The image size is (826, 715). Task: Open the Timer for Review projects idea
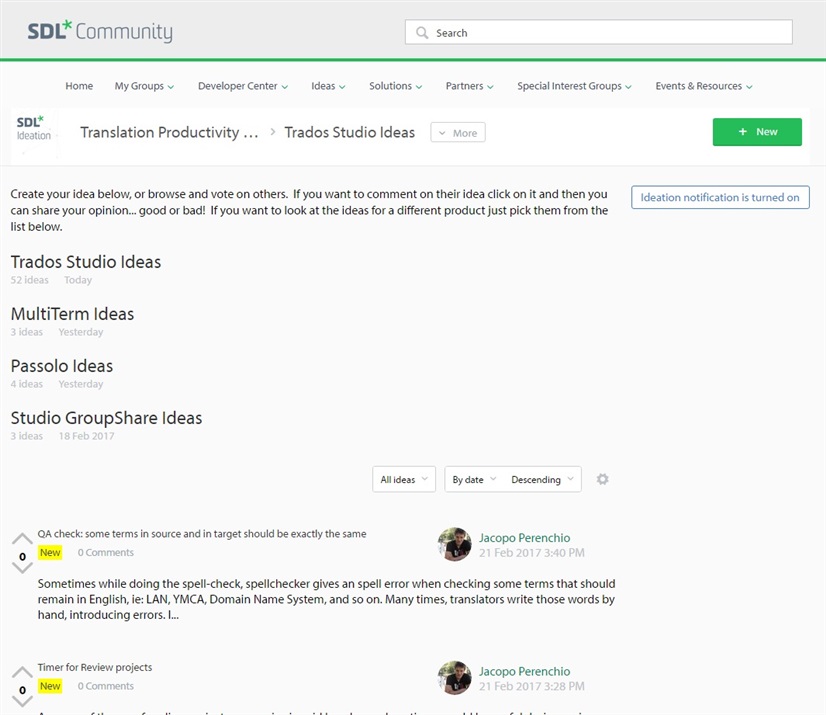coord(95,667)
